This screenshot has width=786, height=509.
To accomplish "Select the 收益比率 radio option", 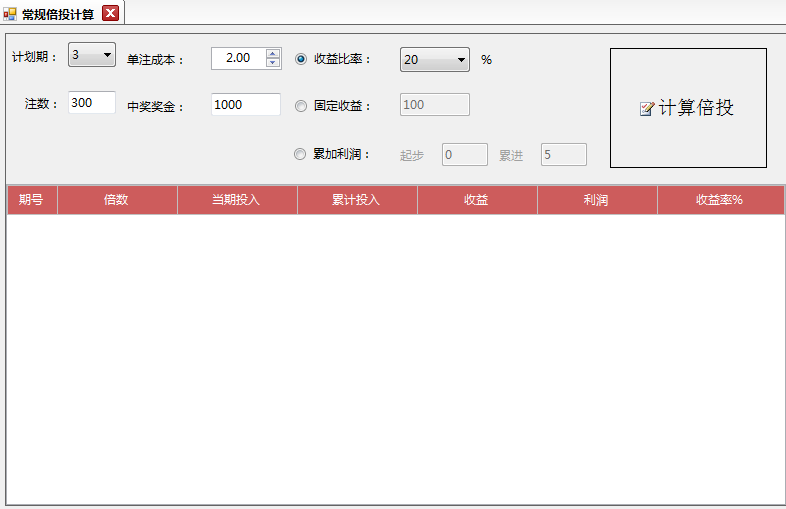I will tap(301, 59).
